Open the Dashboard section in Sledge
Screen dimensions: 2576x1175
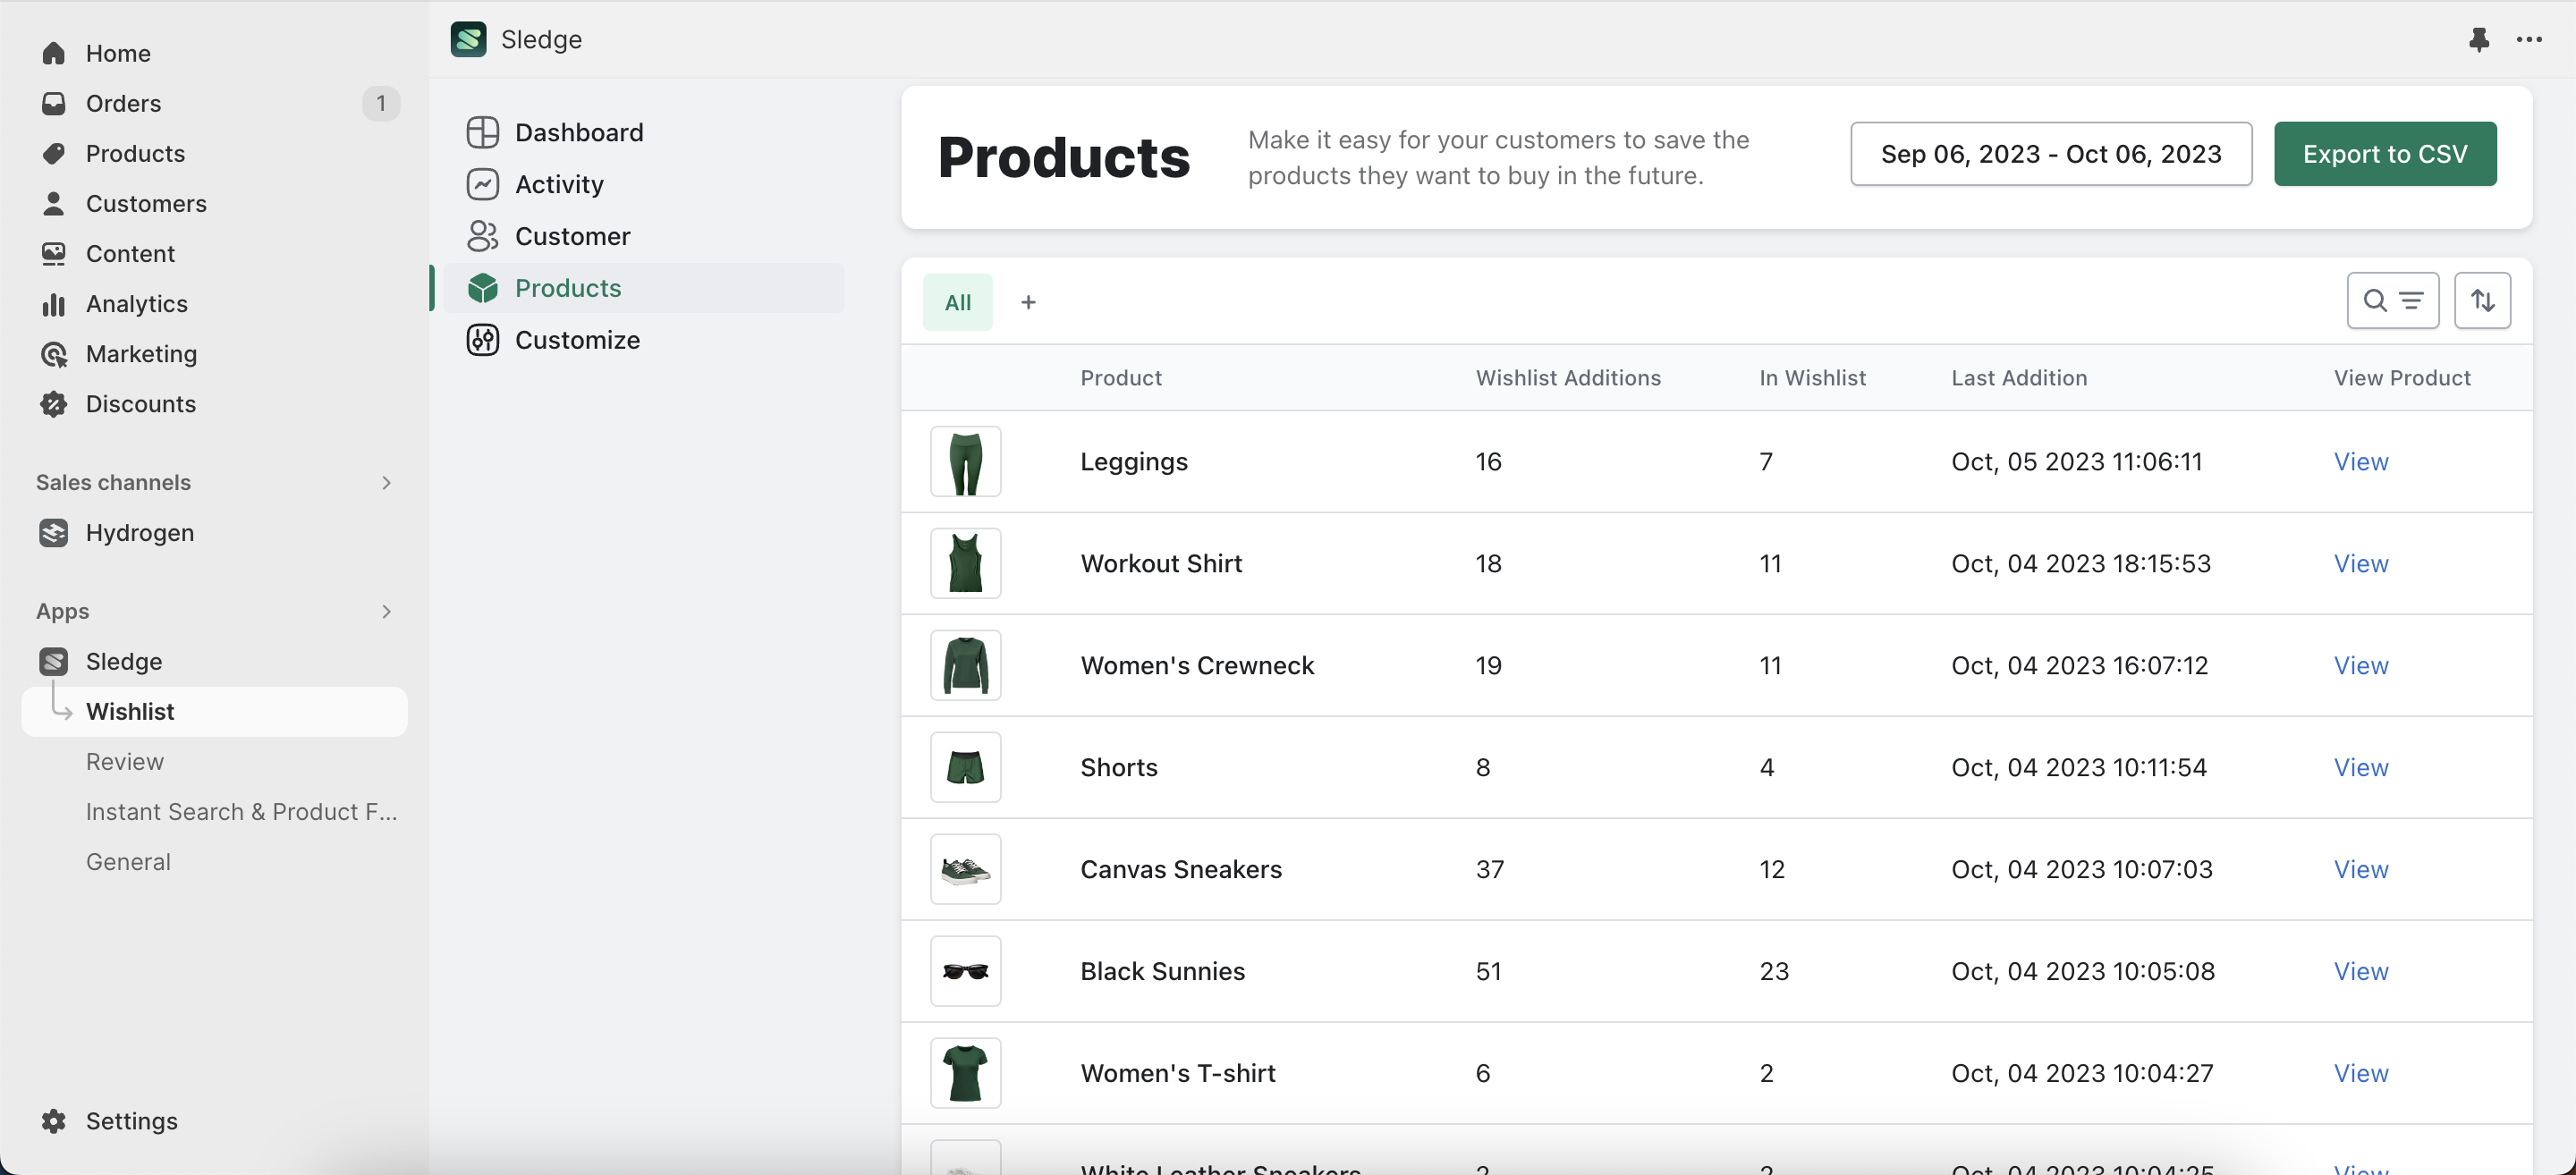pyautogui.click(x=580, y=130)
